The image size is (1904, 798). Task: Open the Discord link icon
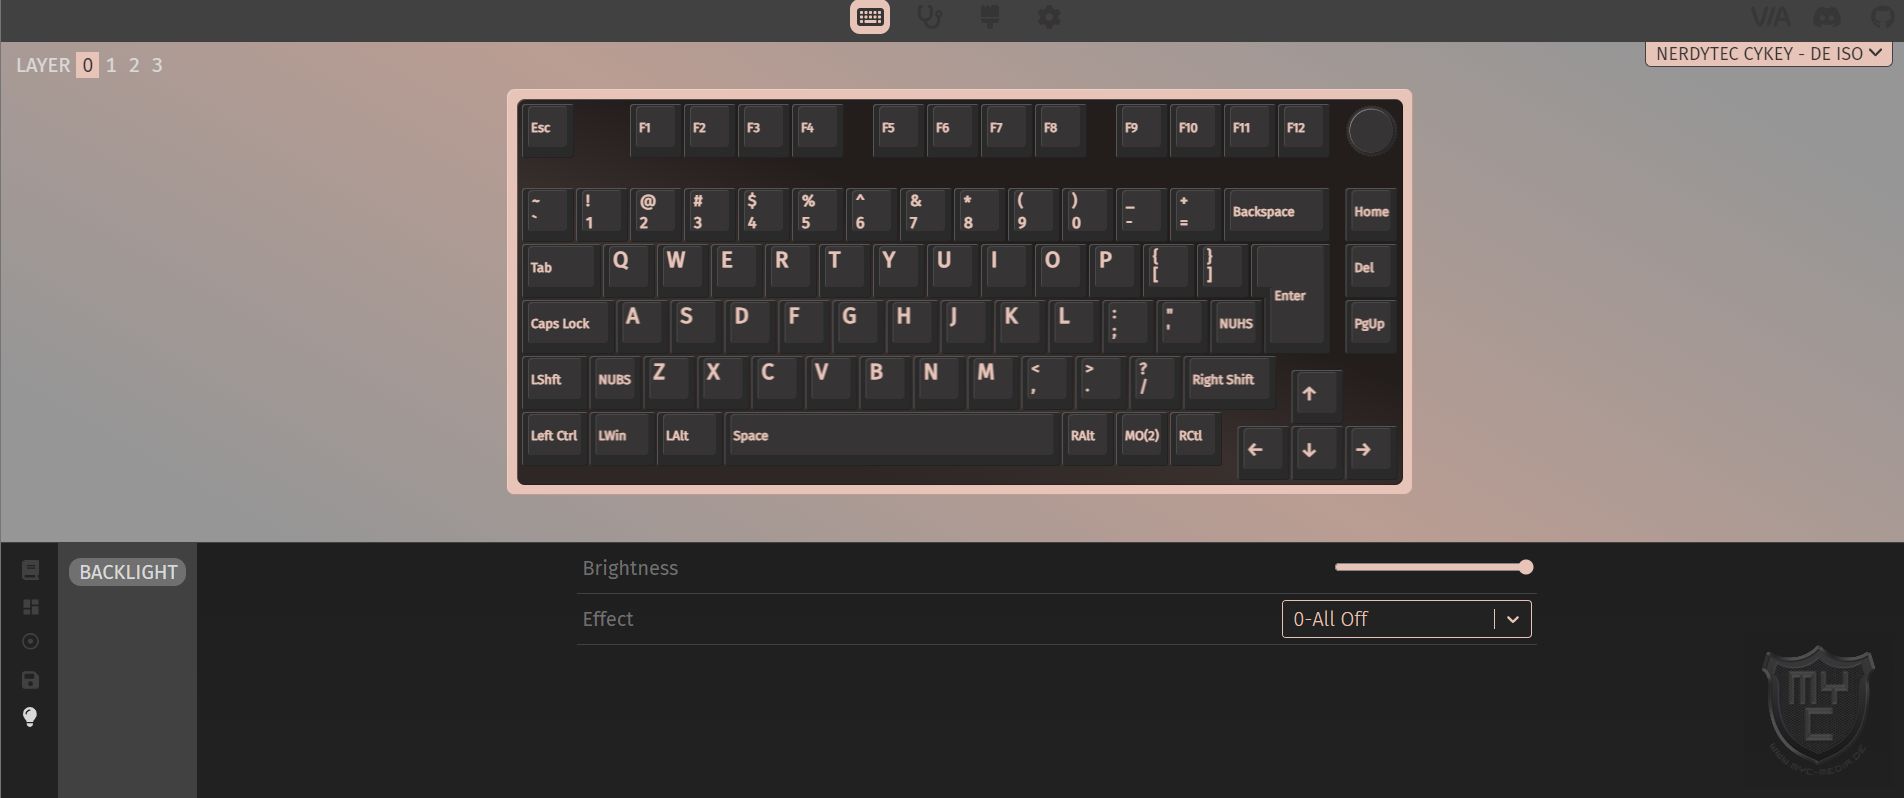[1827, 17]
